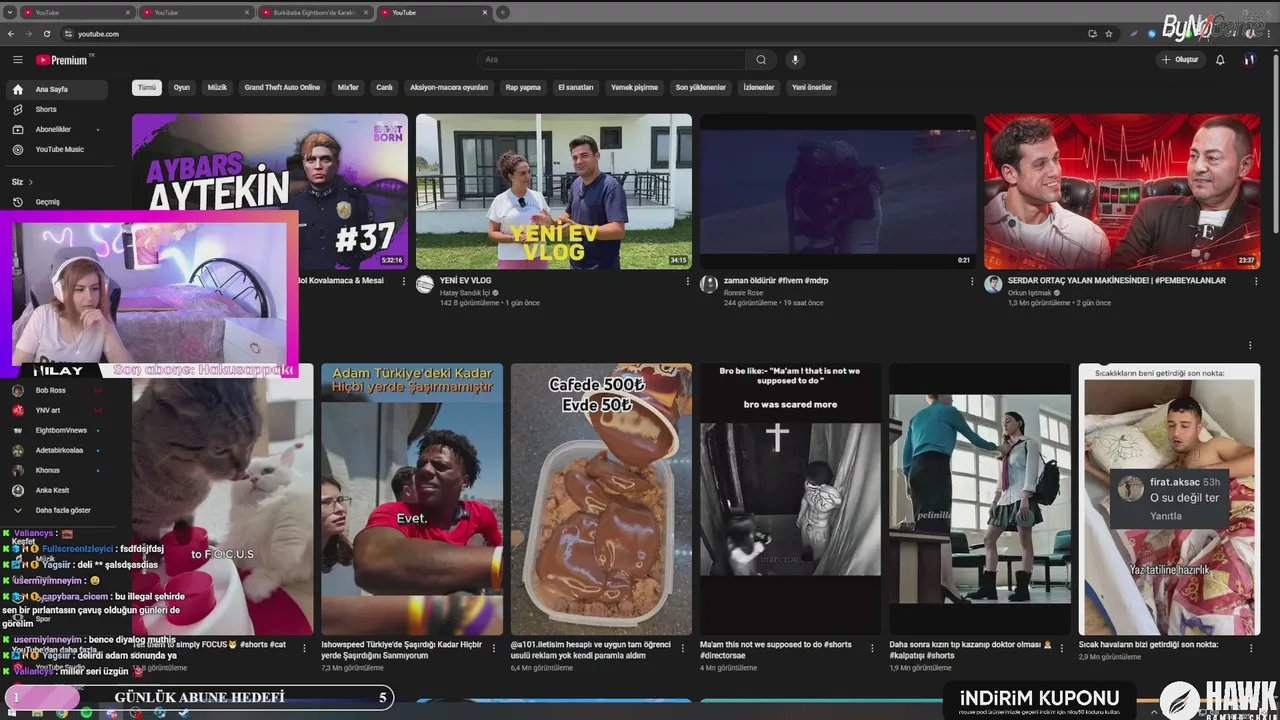Open a new browser tab with plus
1280x720 pixels.
(x=503, y=12)
